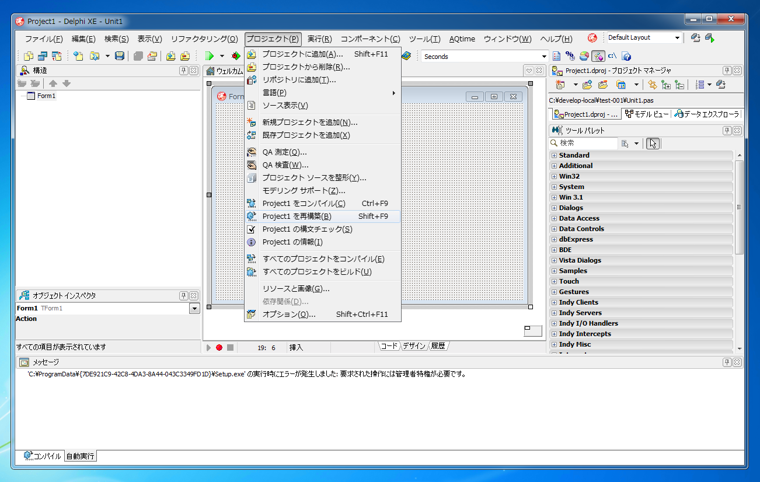The width and height of the screenshot is (760, 482).
Task: Click the red Embarcadero globe icon
Action: pyautogui.click(x=592, y=38)
